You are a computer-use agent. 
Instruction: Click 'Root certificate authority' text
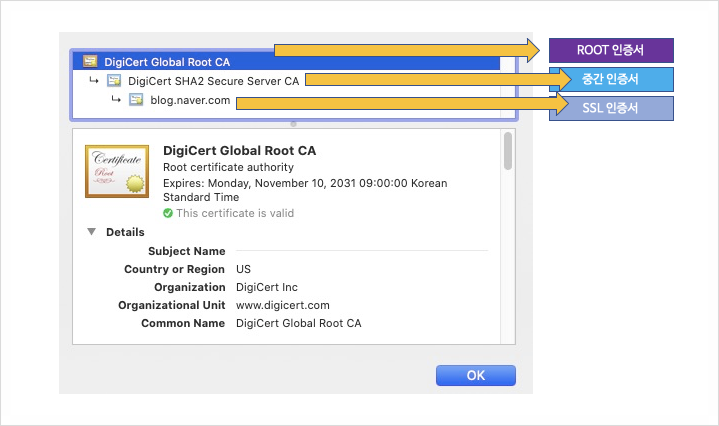[228, 167]
